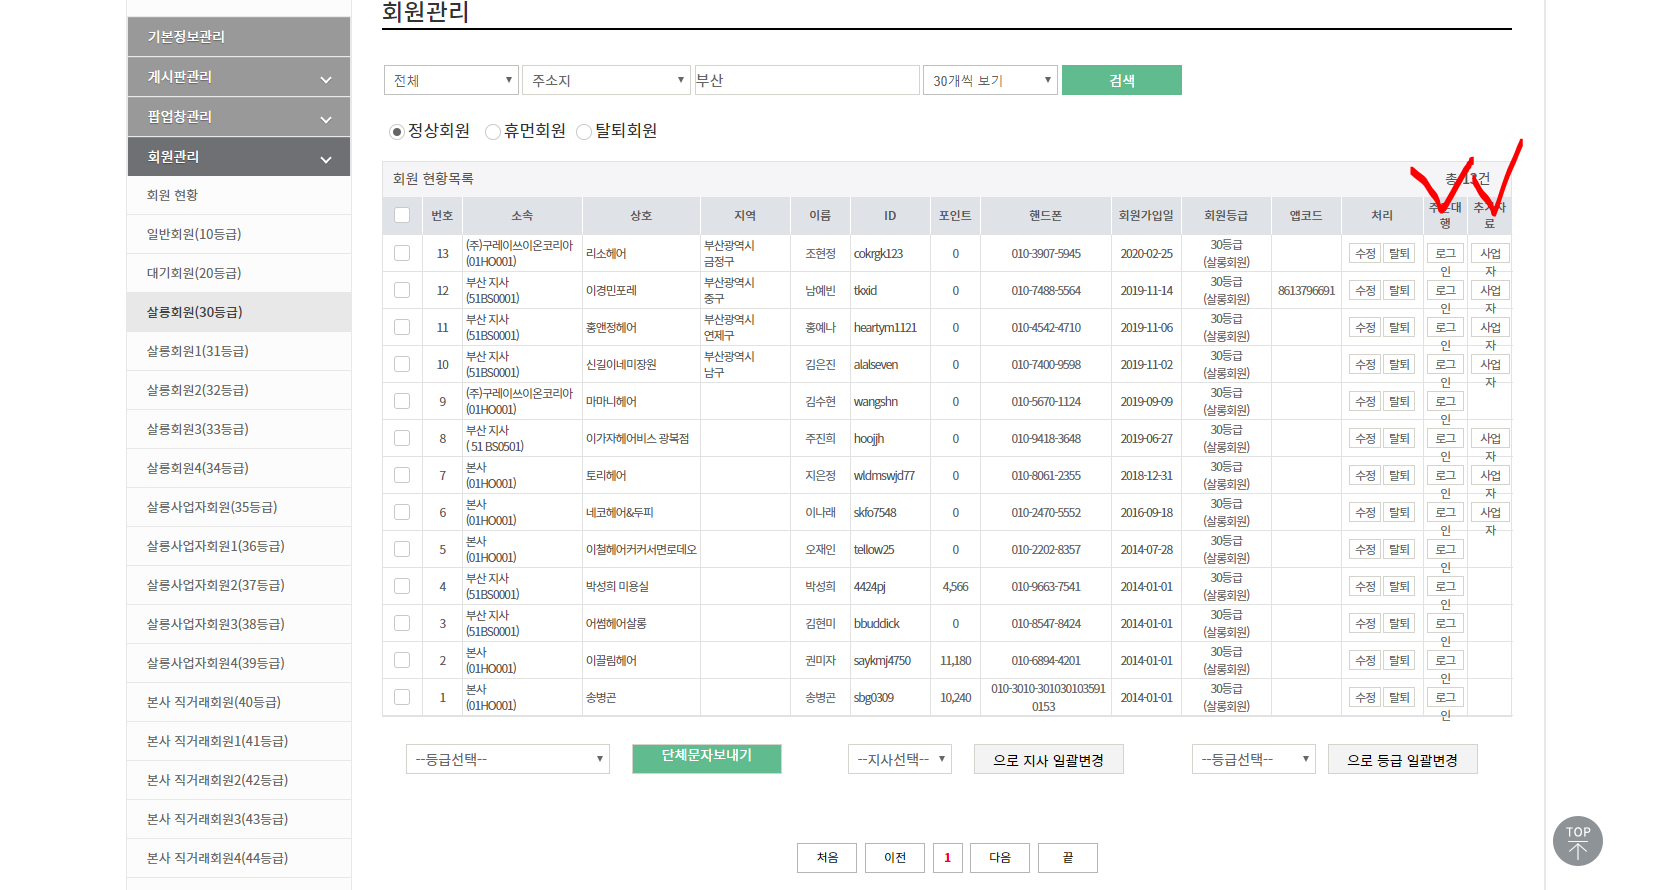The image size is (1663, 890).
Task: Click 탈퇴 for member saykmj4750
Action: click(x=1399, y=660)
